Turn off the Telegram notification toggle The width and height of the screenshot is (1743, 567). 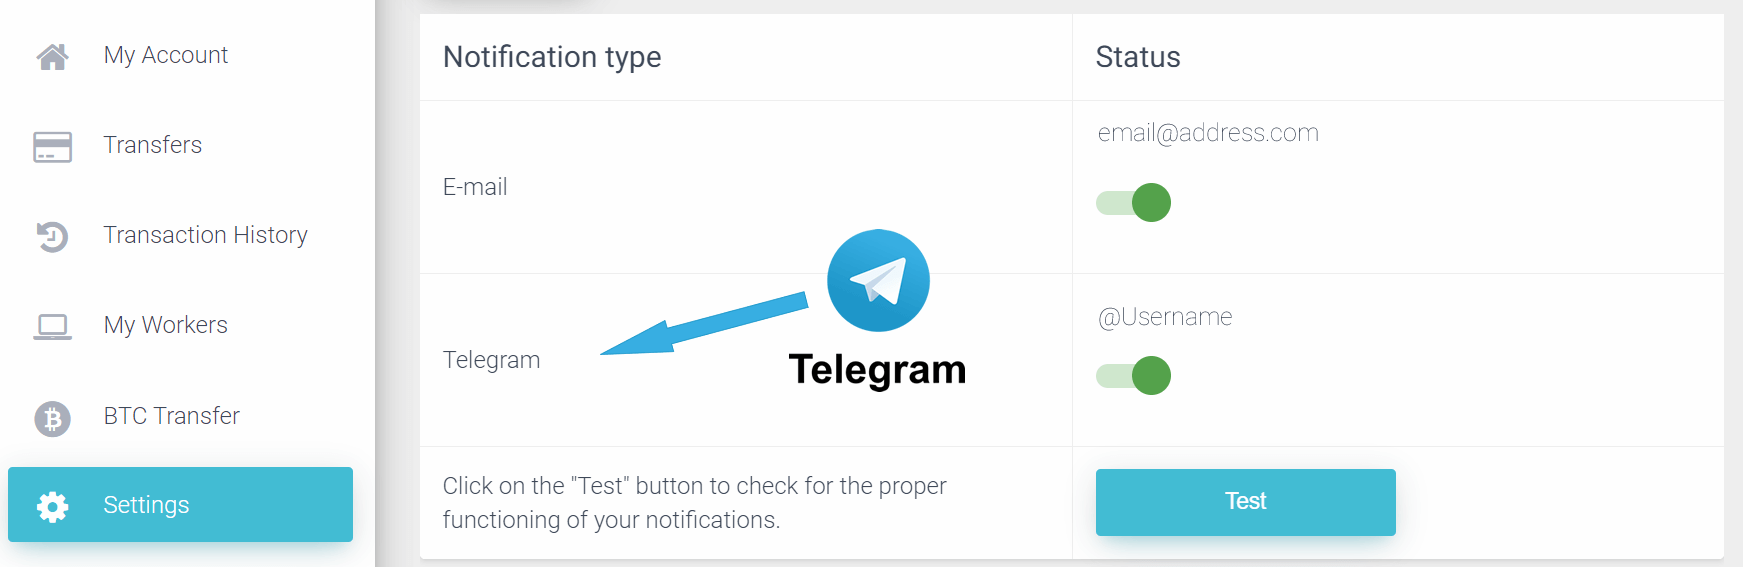coord(1133,376)
